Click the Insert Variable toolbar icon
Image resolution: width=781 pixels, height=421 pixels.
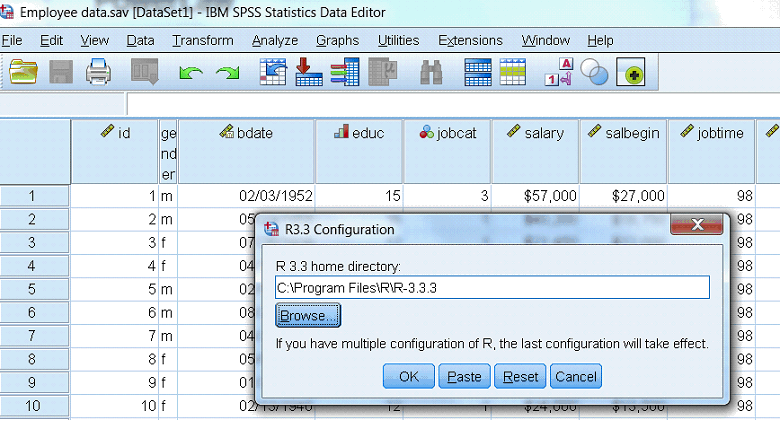(x=513, y=72)
